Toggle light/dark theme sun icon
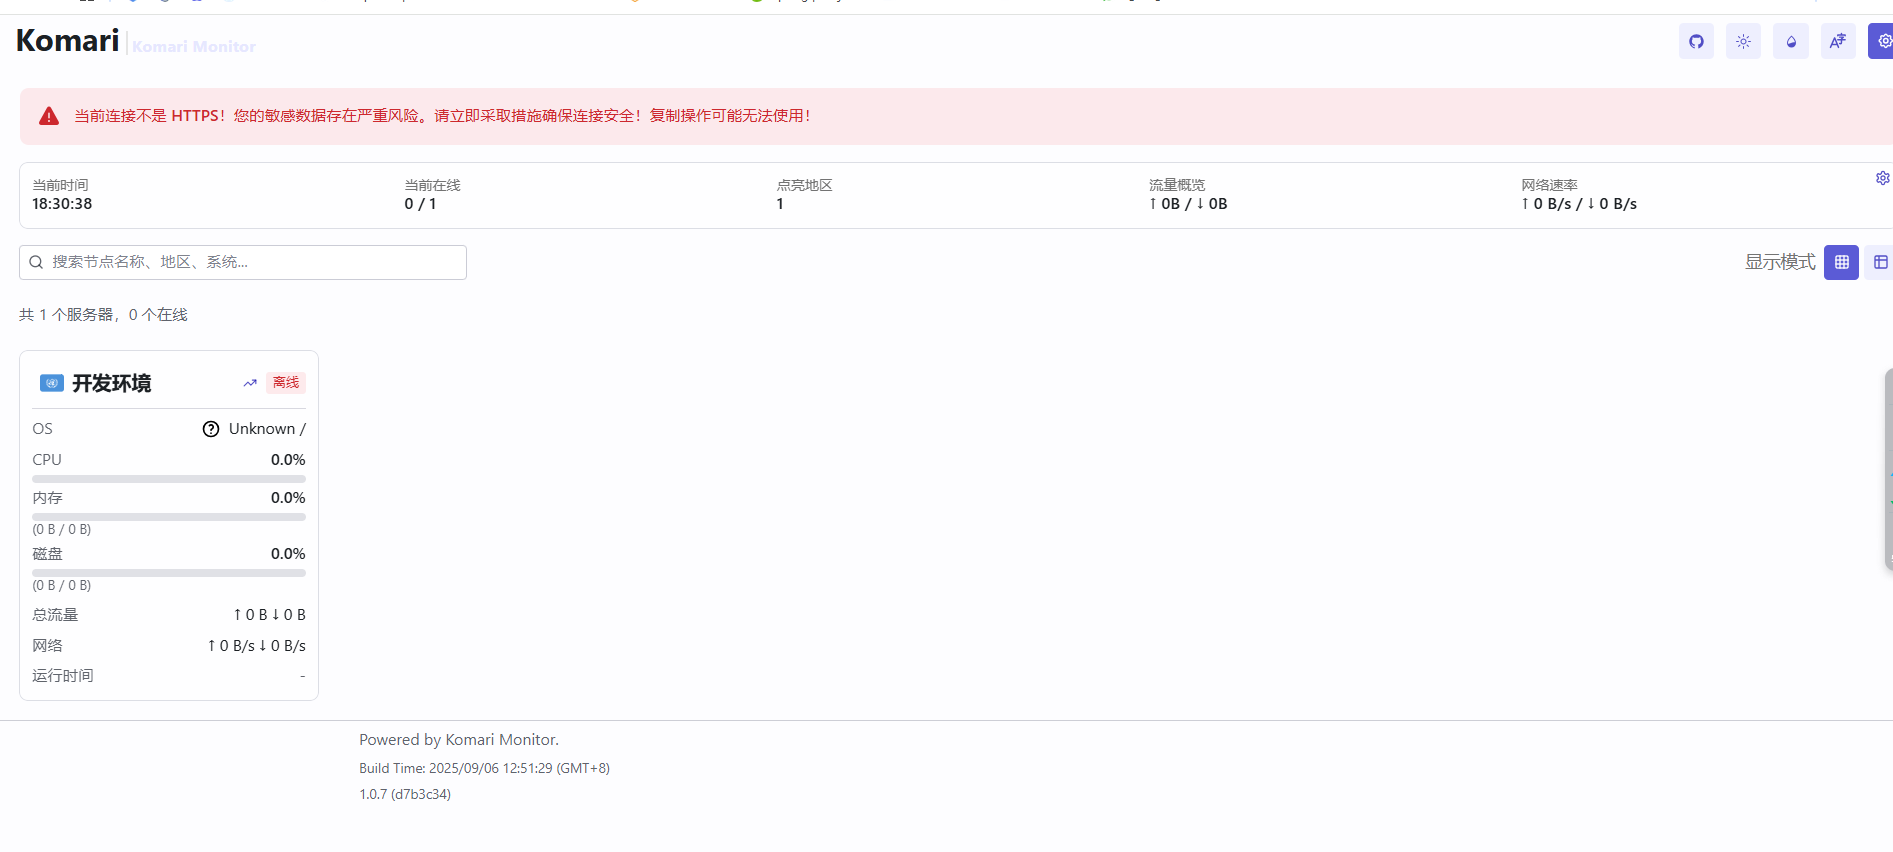This screenshot has width=1893, height=852. point(1743,41)
